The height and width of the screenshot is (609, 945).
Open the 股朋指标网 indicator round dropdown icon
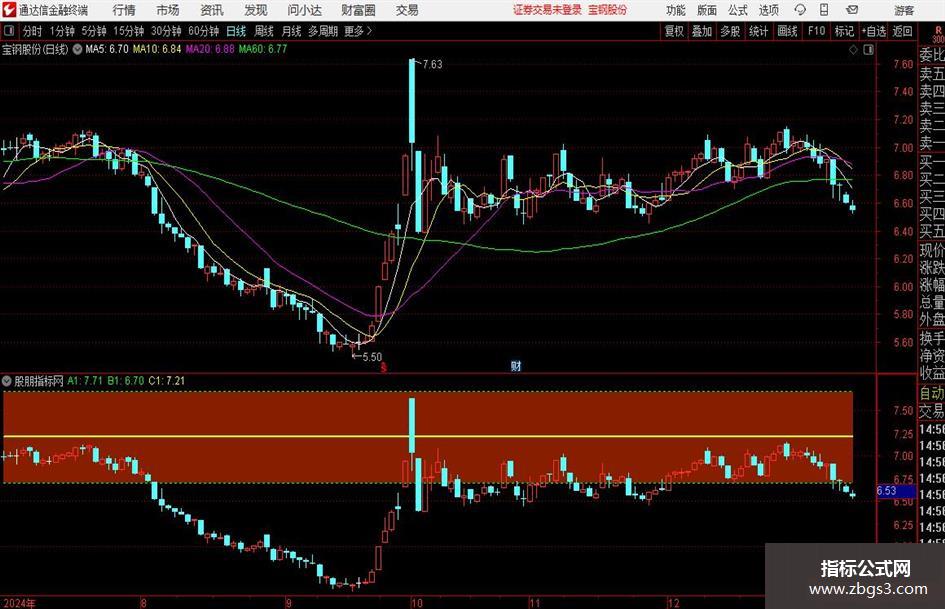tap(7, 381)
